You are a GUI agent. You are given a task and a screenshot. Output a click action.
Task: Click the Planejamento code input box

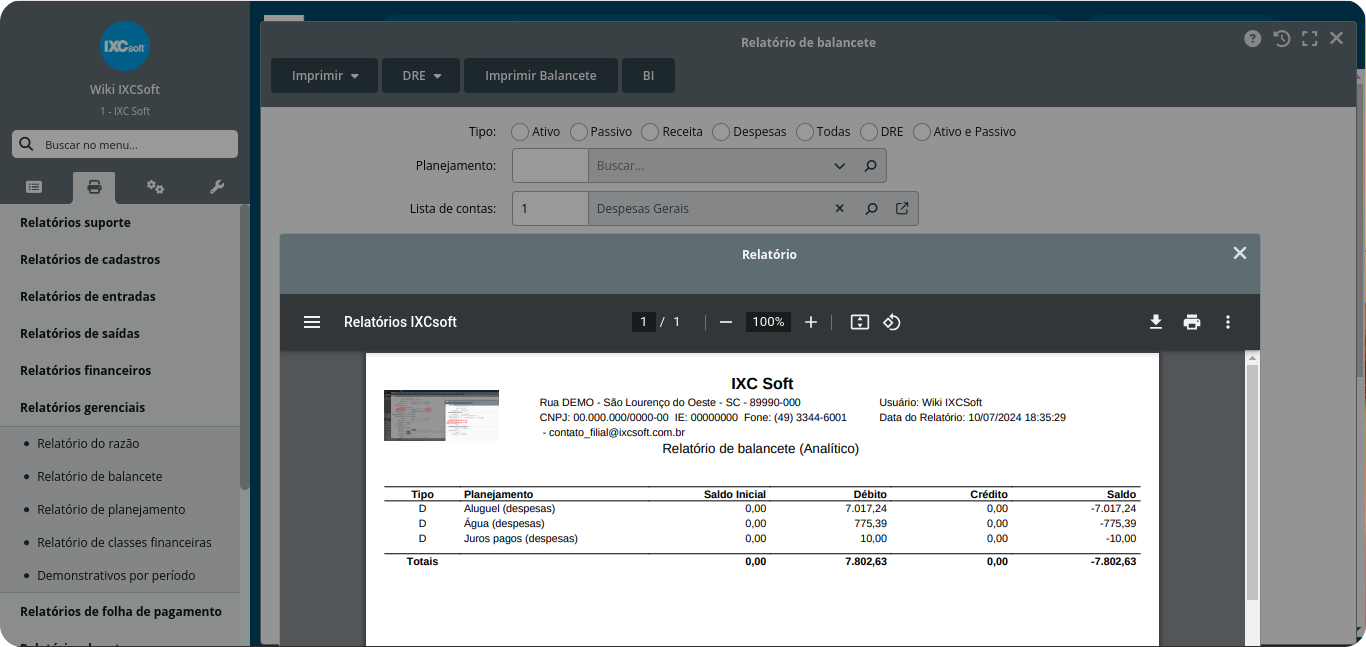point(550,166)
